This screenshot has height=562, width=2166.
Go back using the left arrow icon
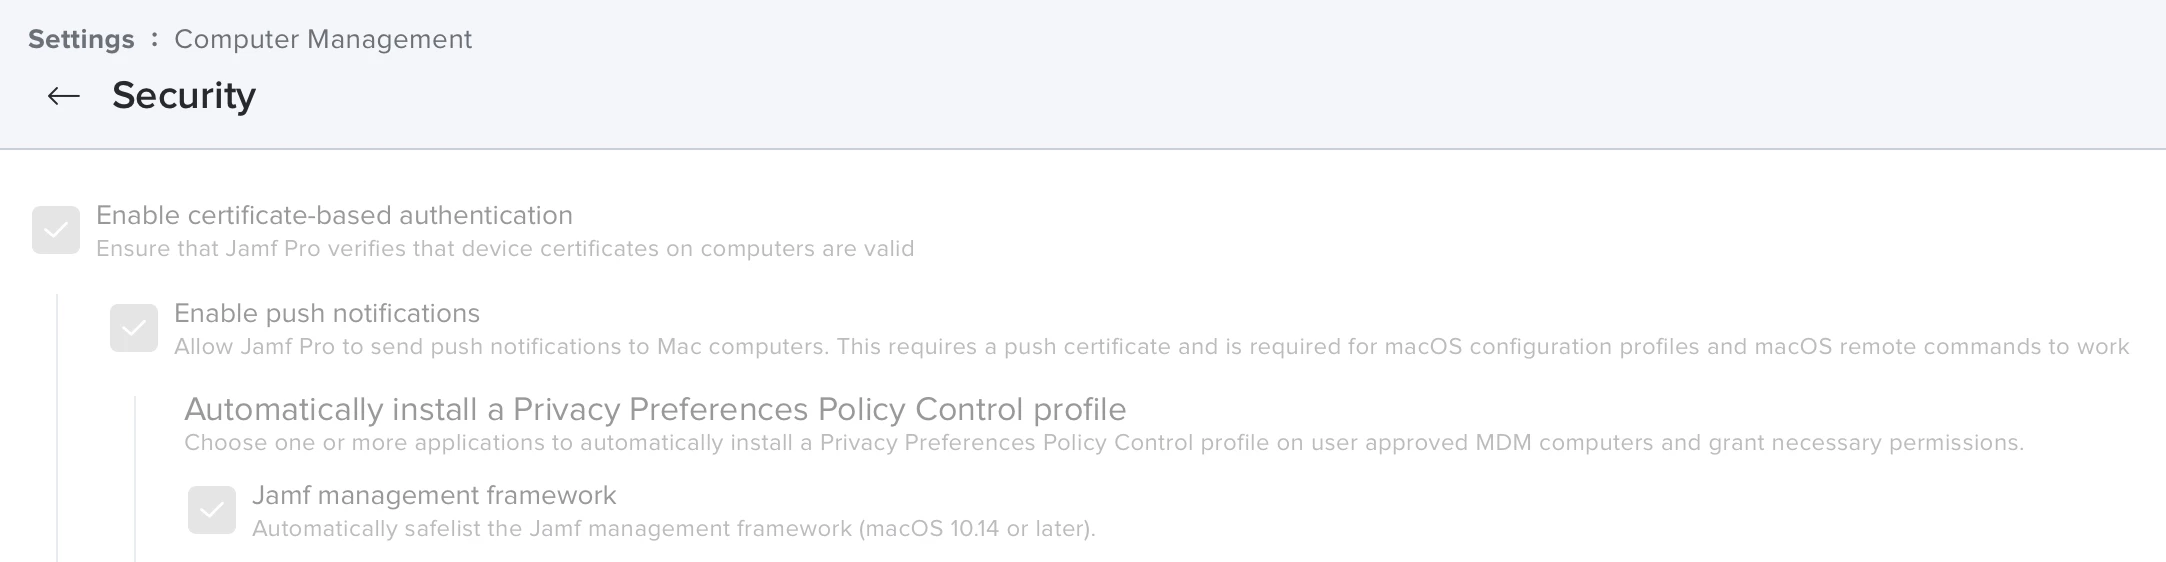pos(64,96)
